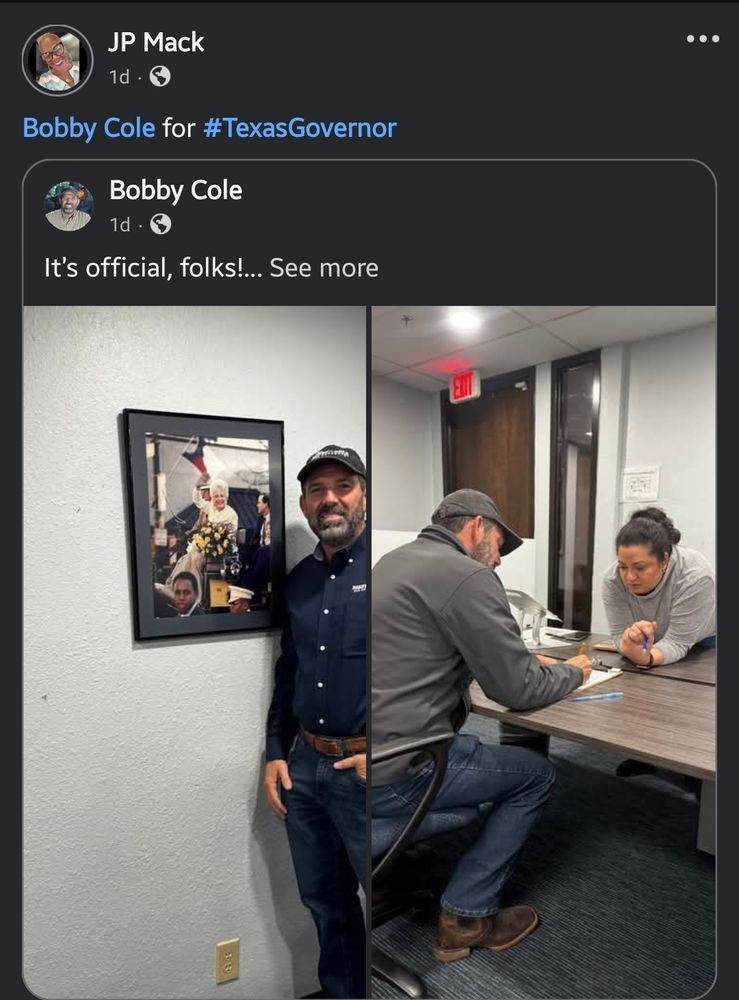The image size is (739, 1000).
Task: Open Bobby Cole's name in the shared post
Action: coord(175,190)
